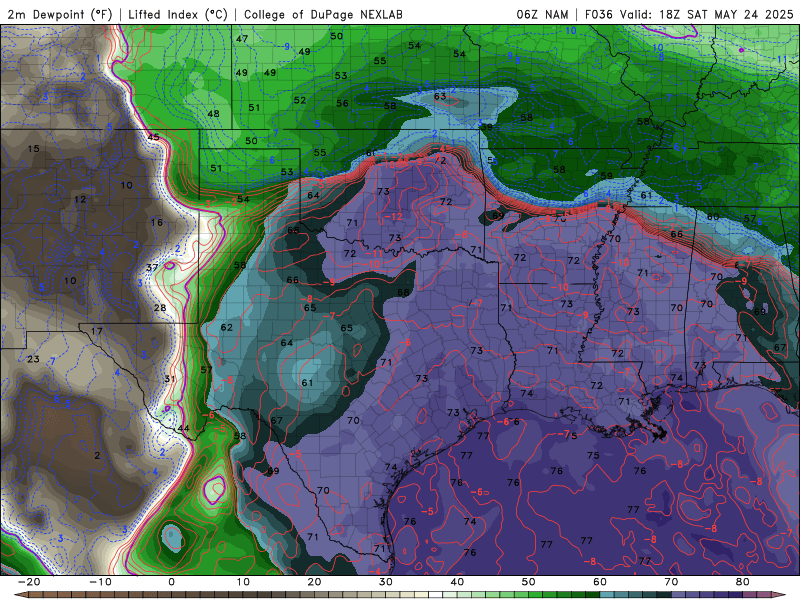Click the dewpoint value '37' on the map

click(x=152, y=267)
